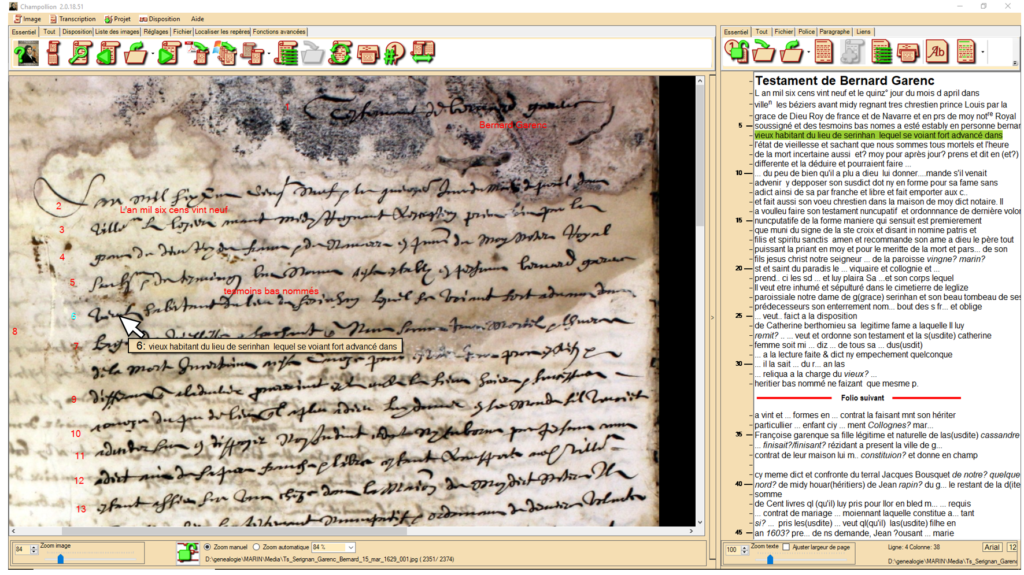Open the Disposition menu

point(160,19)
